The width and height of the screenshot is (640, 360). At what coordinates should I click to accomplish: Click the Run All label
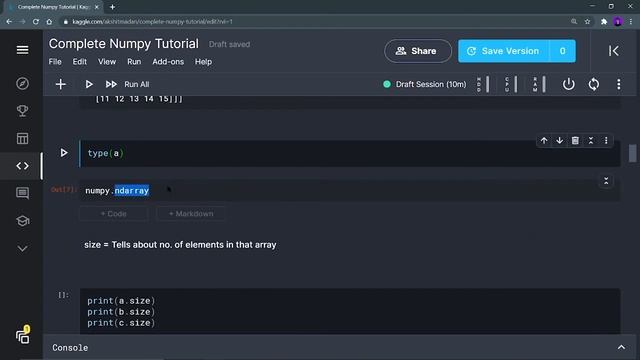[137, 84]
